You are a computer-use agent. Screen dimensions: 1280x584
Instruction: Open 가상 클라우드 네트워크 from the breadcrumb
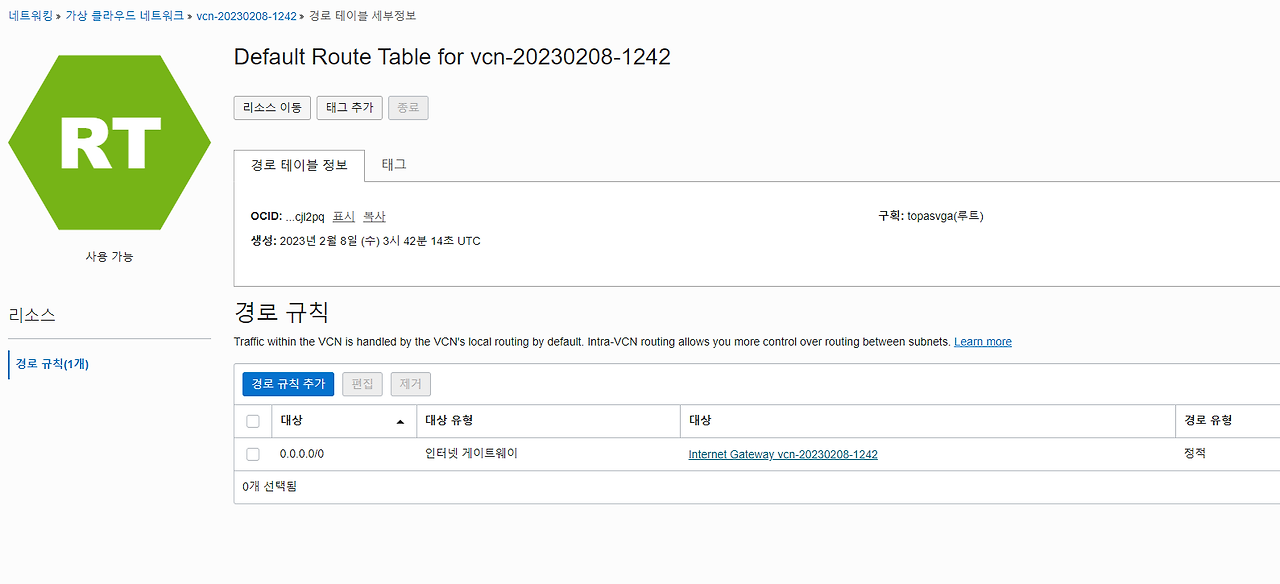tap(123, 15)
